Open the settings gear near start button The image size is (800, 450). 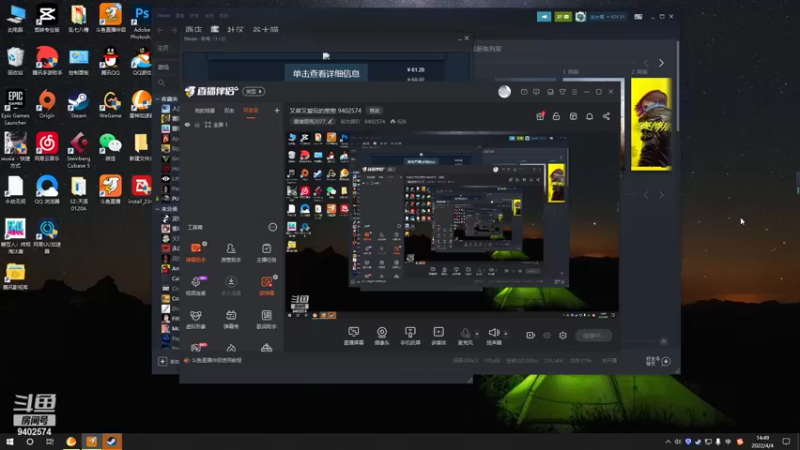pyautogui.click(x=563, y=335)
